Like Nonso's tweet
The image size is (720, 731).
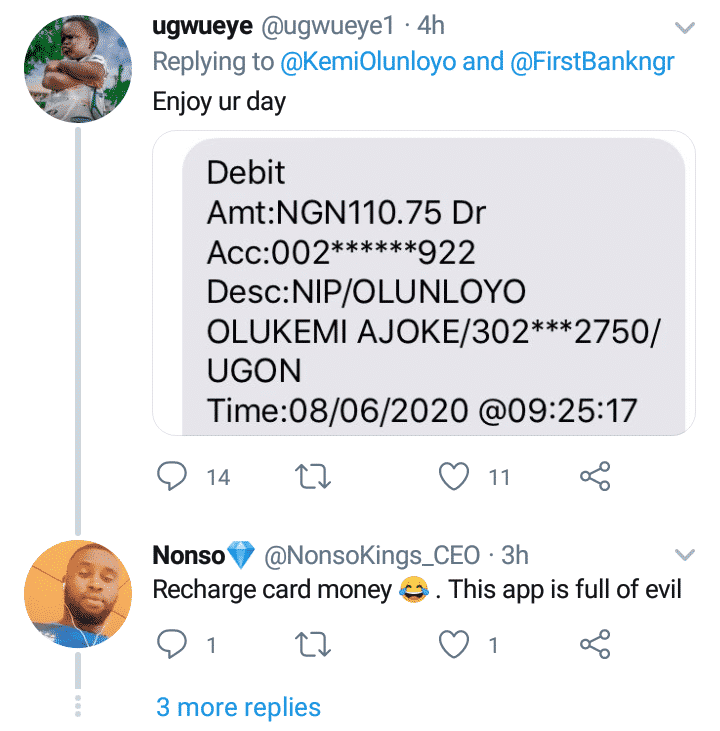click(x=455, y=646)
